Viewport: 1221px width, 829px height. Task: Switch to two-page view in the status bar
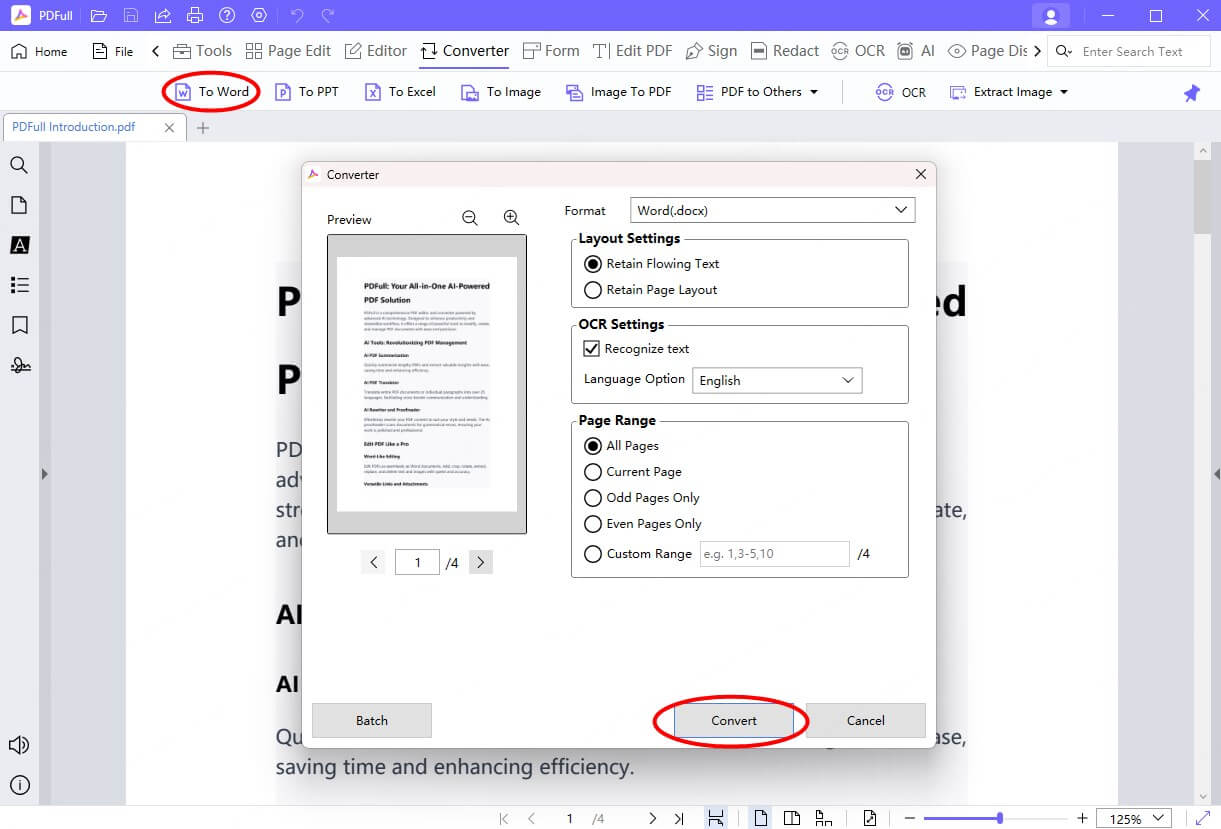click(x=793, y=818)
